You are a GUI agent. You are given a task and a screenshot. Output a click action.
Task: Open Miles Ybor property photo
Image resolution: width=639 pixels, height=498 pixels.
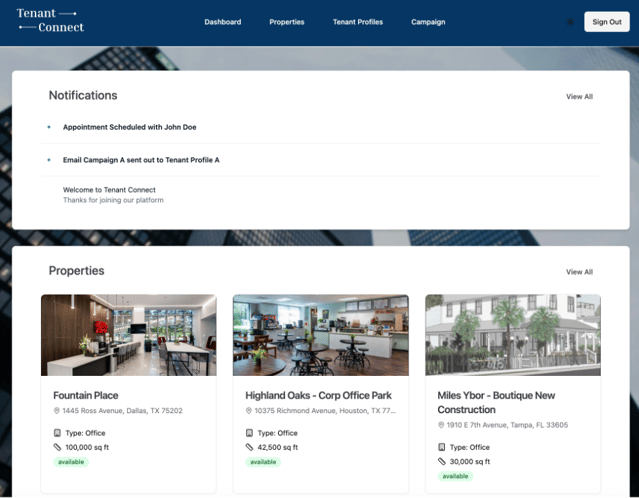click(x=513, y=335)
